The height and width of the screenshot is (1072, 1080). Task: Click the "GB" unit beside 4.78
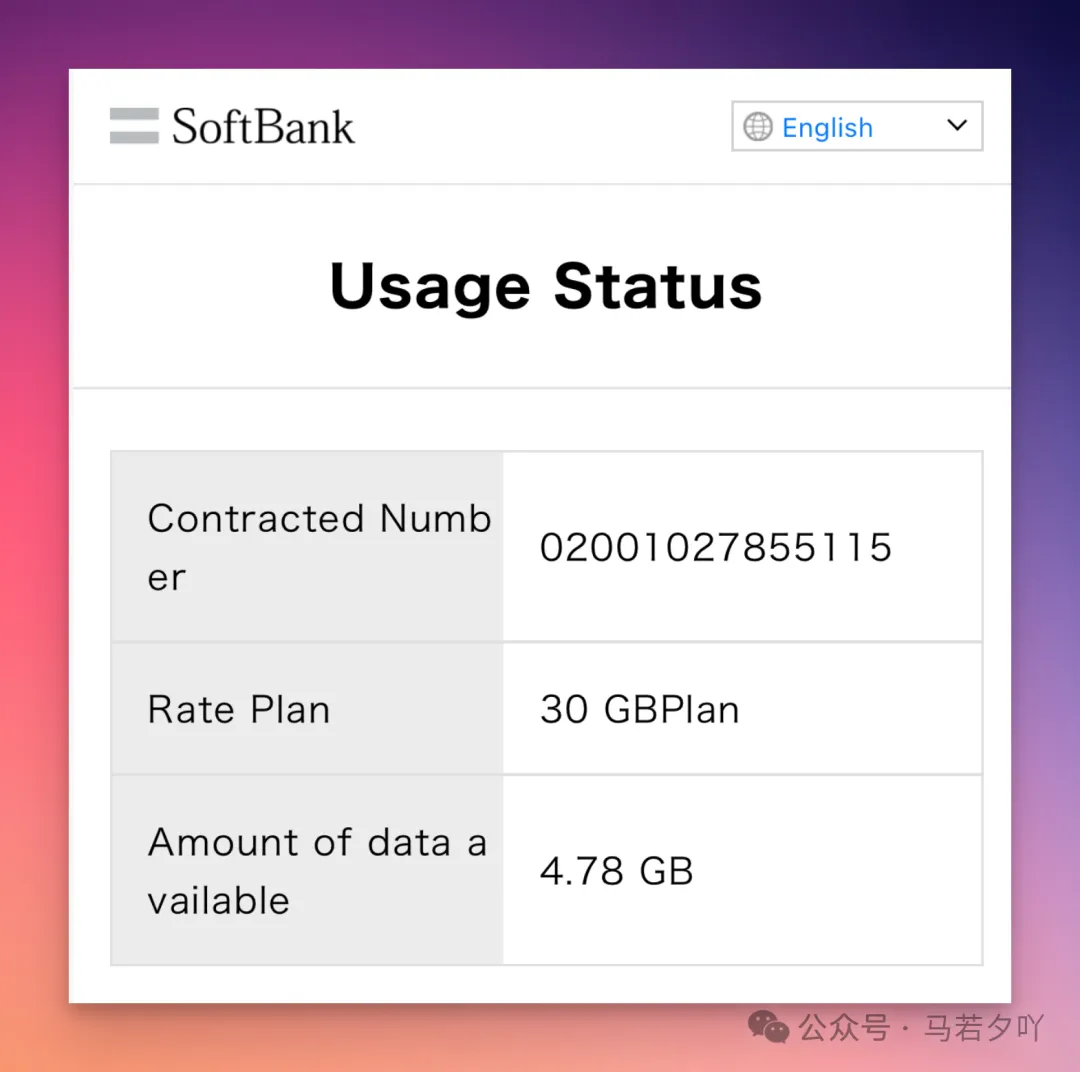click(x=666, y=871)
